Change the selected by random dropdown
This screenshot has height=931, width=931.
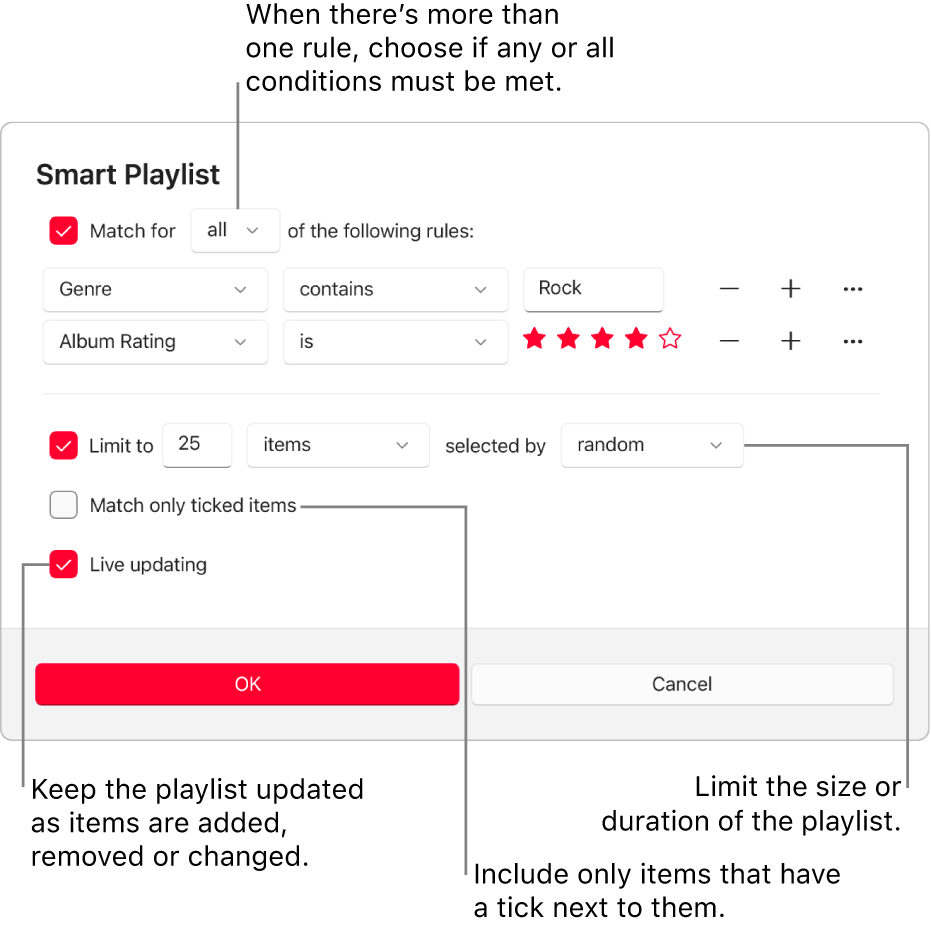pyautogui.click(x=651, y=445)
